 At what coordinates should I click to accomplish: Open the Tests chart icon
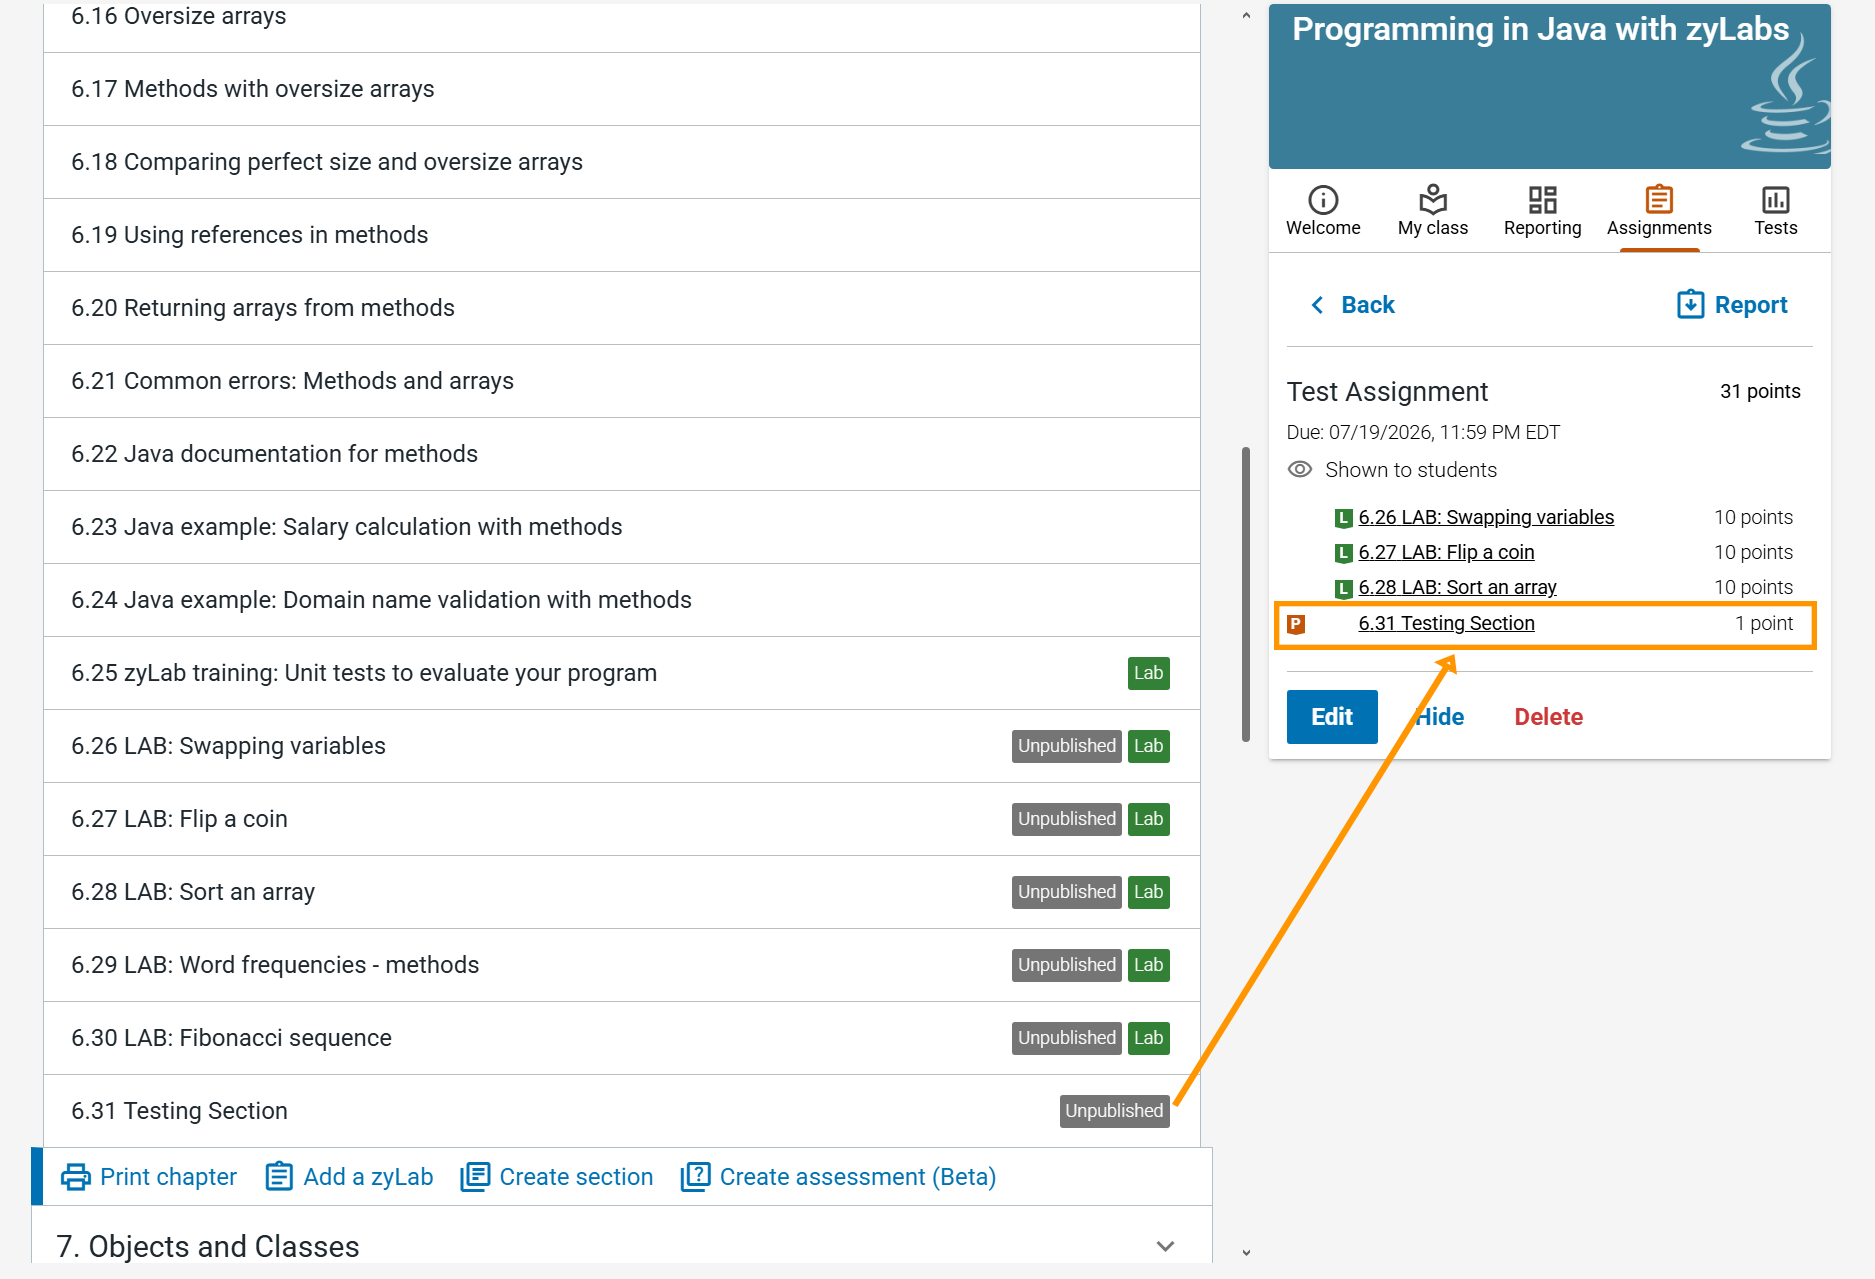tap(1776, 200)
